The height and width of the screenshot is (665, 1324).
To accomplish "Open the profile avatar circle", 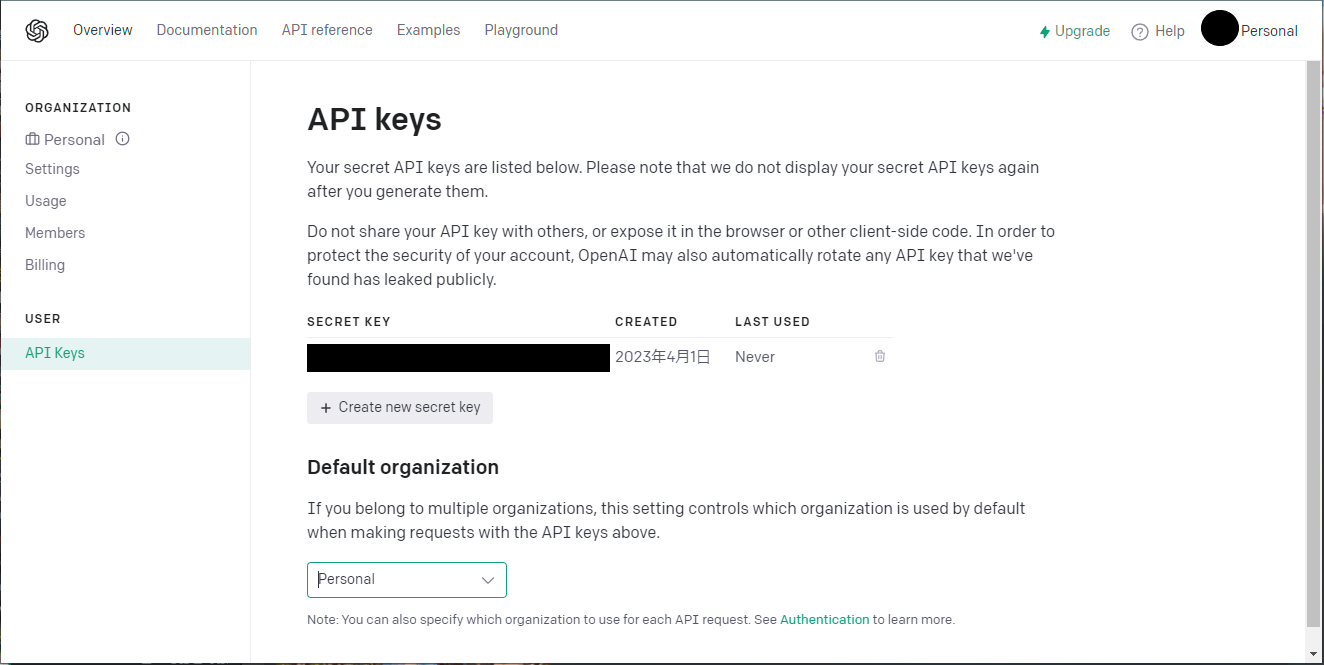I will pos(1219,28).
